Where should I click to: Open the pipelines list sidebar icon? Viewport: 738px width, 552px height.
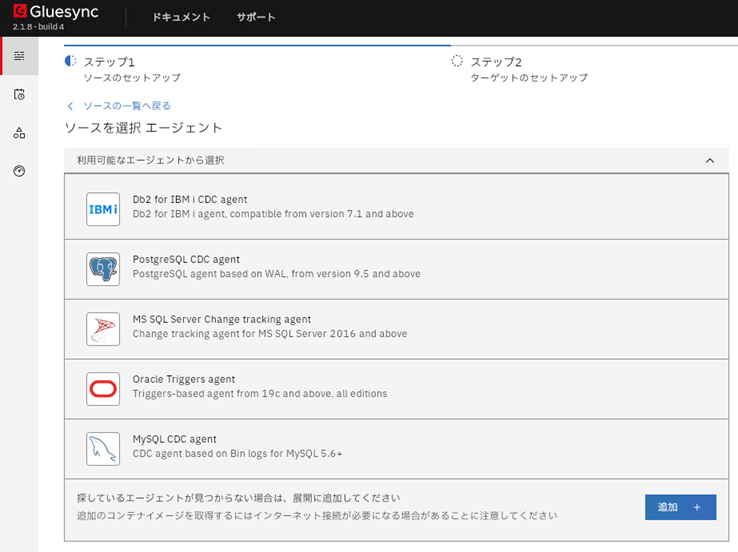pyautogui.click(x=19, y=56)
